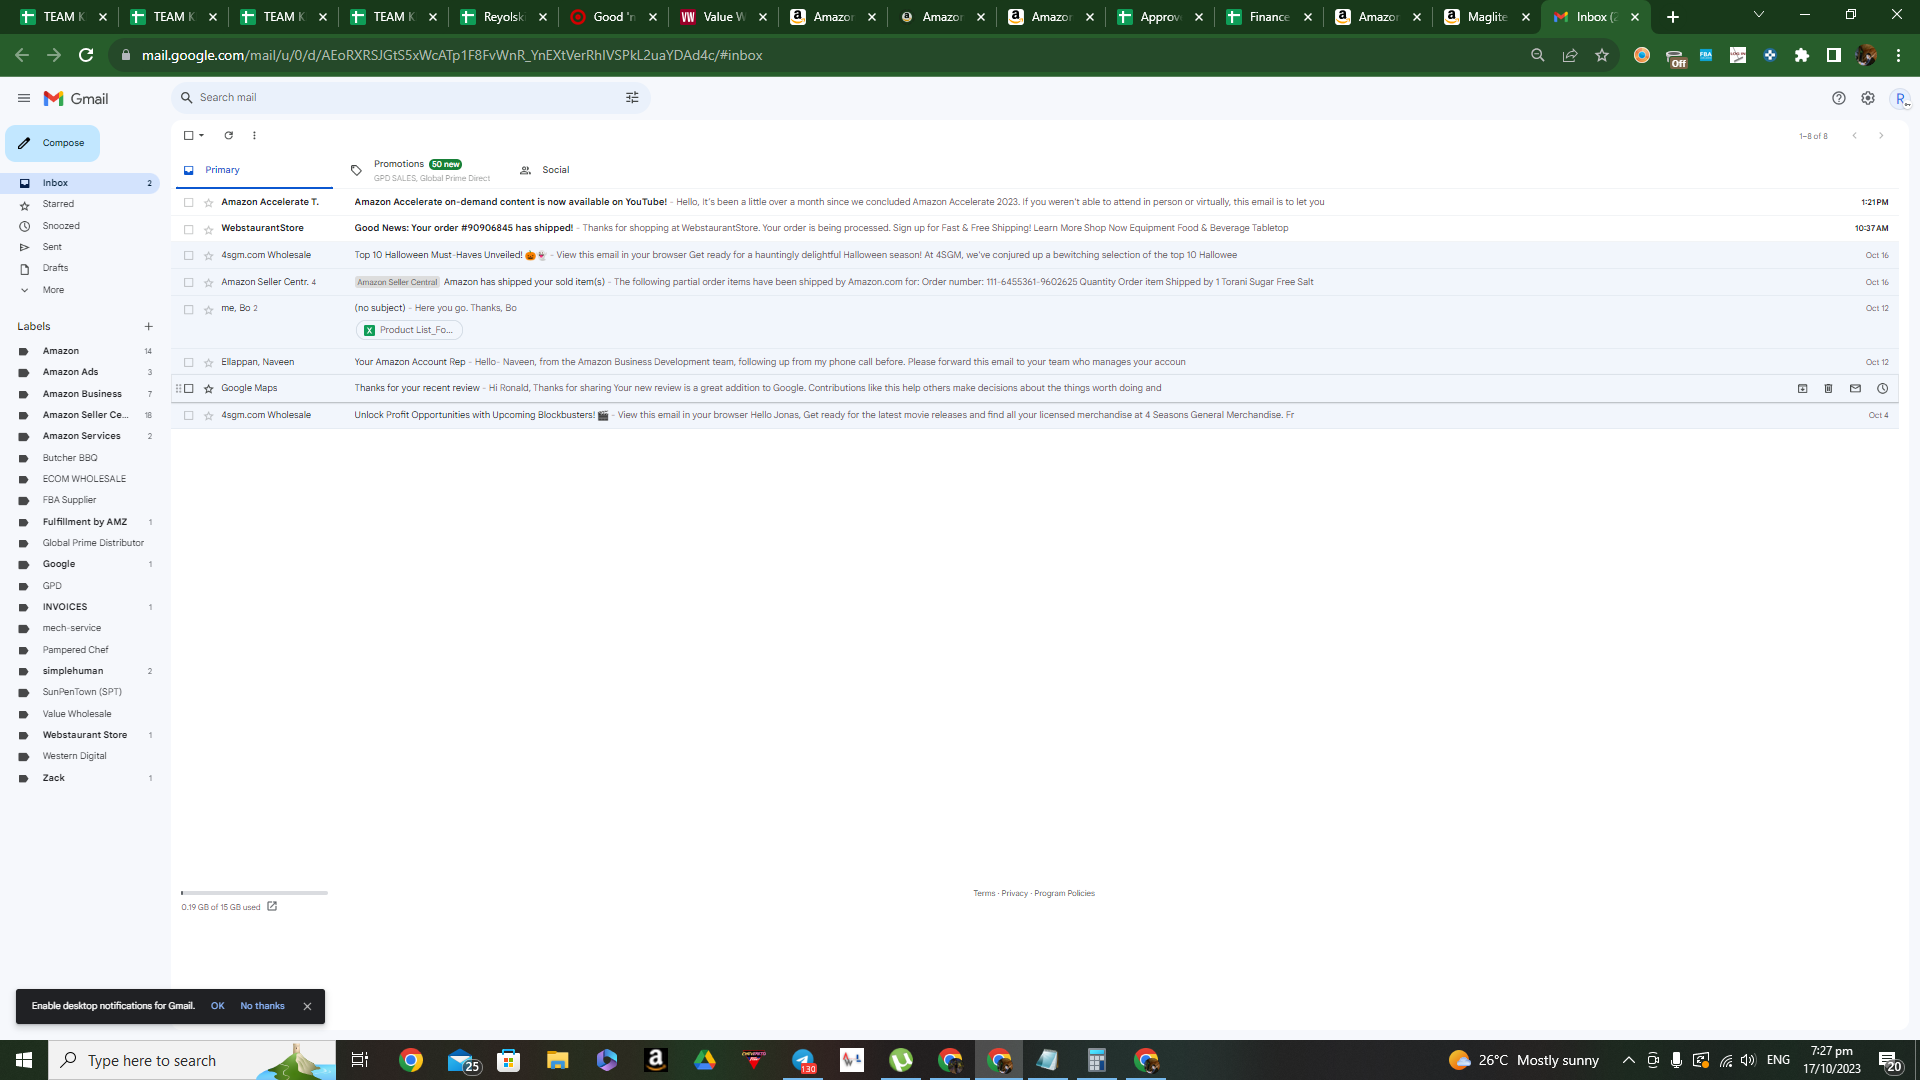Open Chrome tab search dropdown

point(1759,15)
